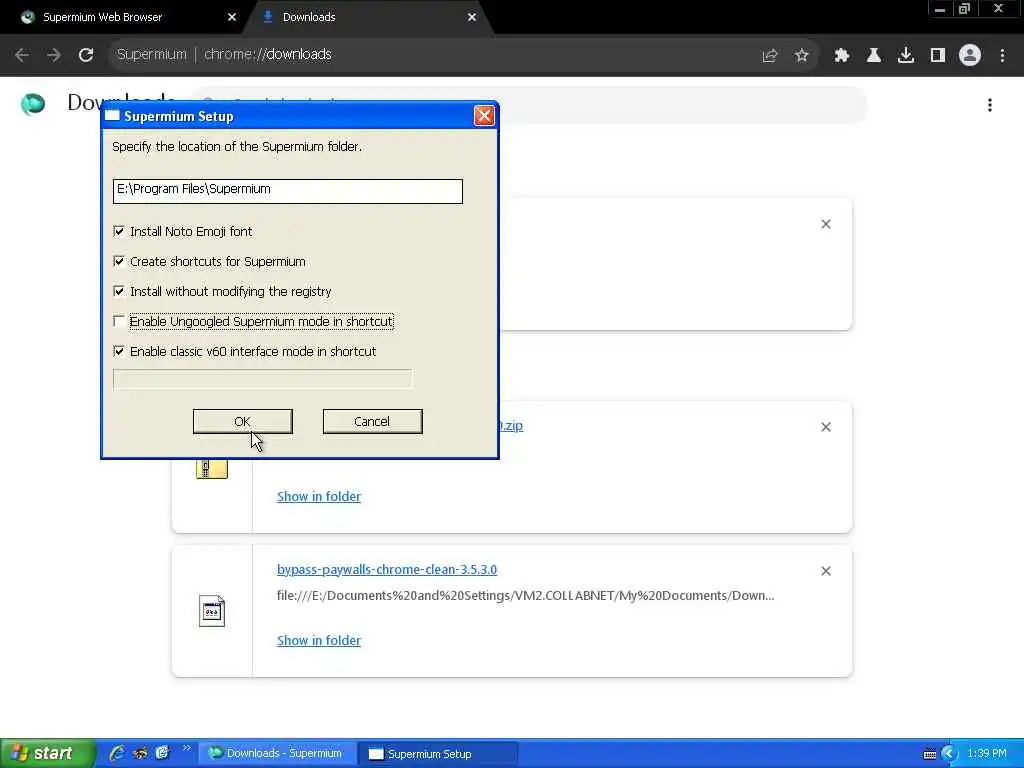This screenshot has width=1024, height=768.
Task: Click the system clock 1:39 PM
Action: pos(987,754)
